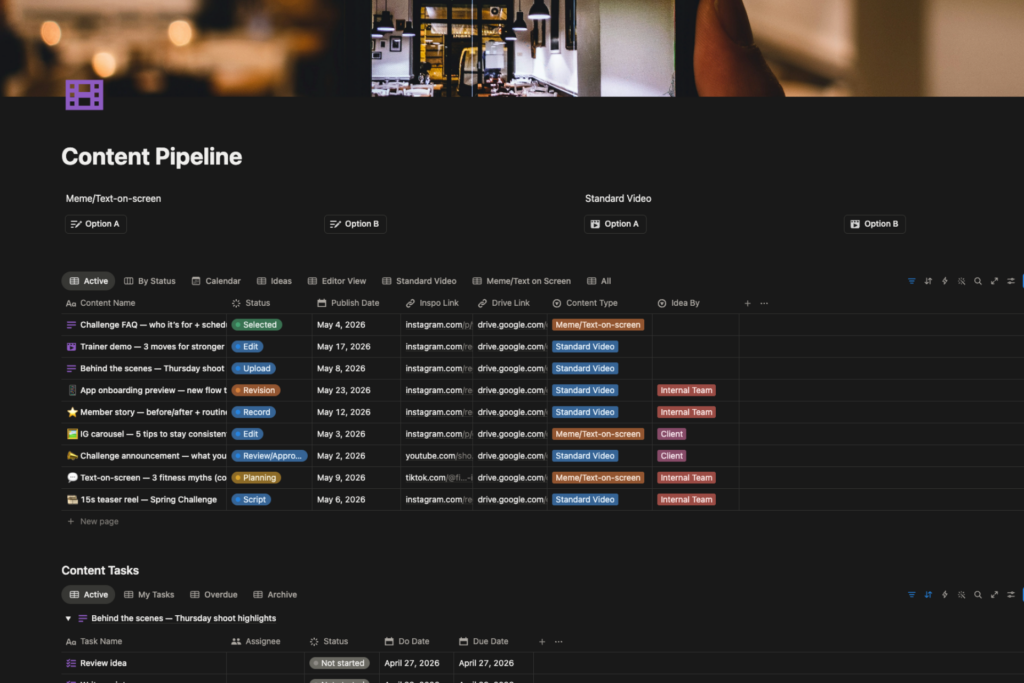Add a New page row to Content Pipeline
1024x683 pixels.
(x=93, y=522)
